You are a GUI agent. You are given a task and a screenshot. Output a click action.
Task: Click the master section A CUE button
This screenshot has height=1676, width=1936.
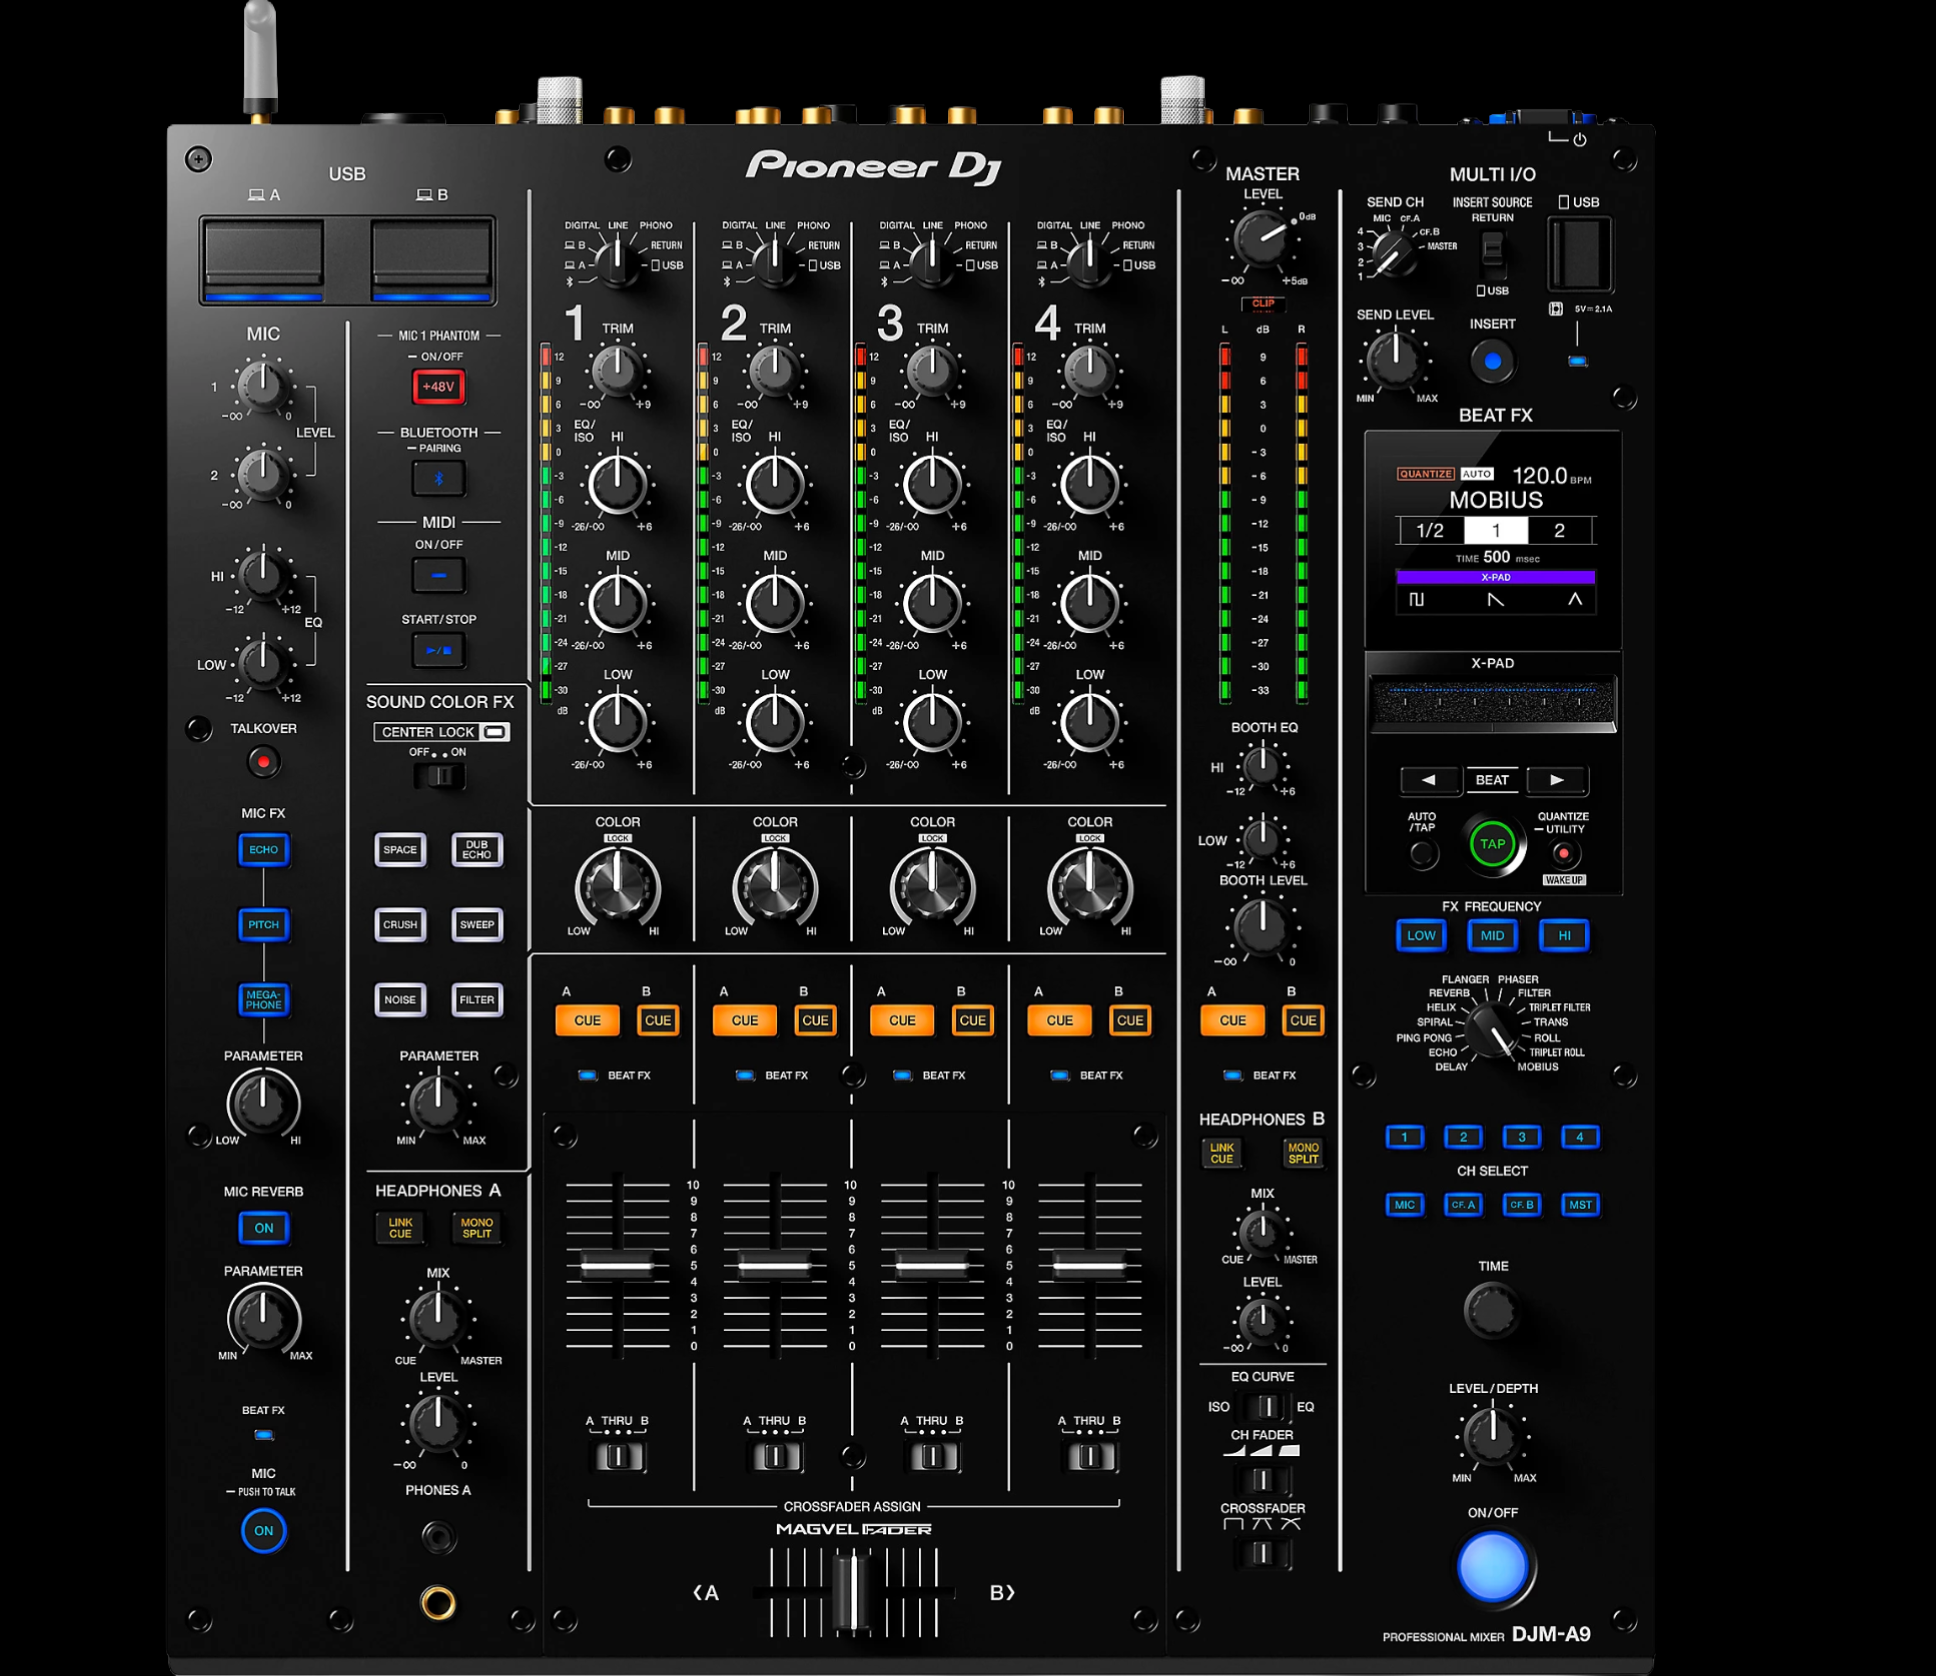coord(1232,1021)
